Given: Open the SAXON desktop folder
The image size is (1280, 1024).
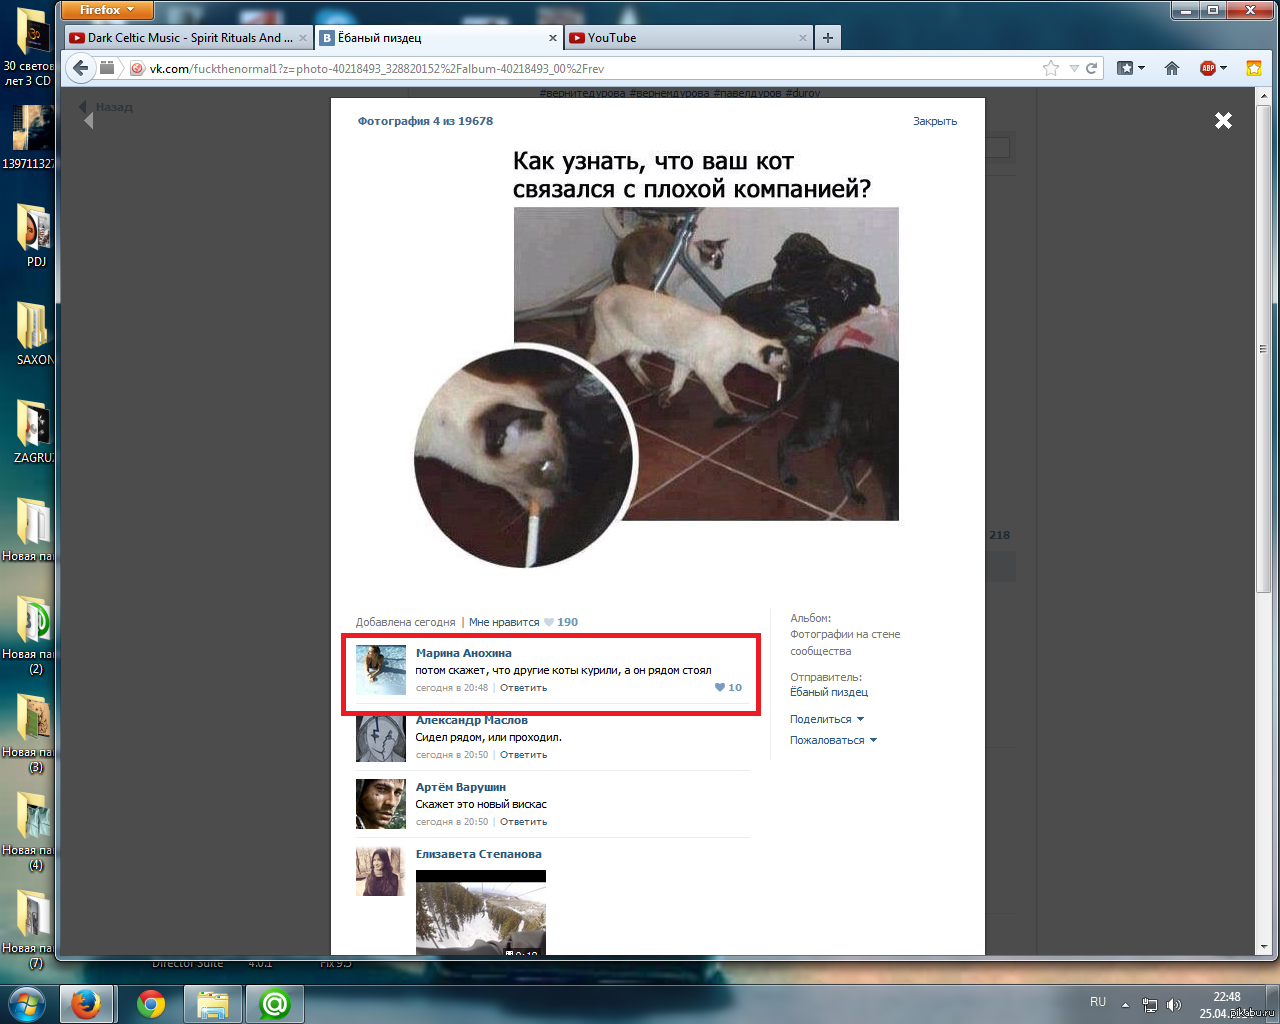Looking at the screenshot, I should tap(34, 333).
